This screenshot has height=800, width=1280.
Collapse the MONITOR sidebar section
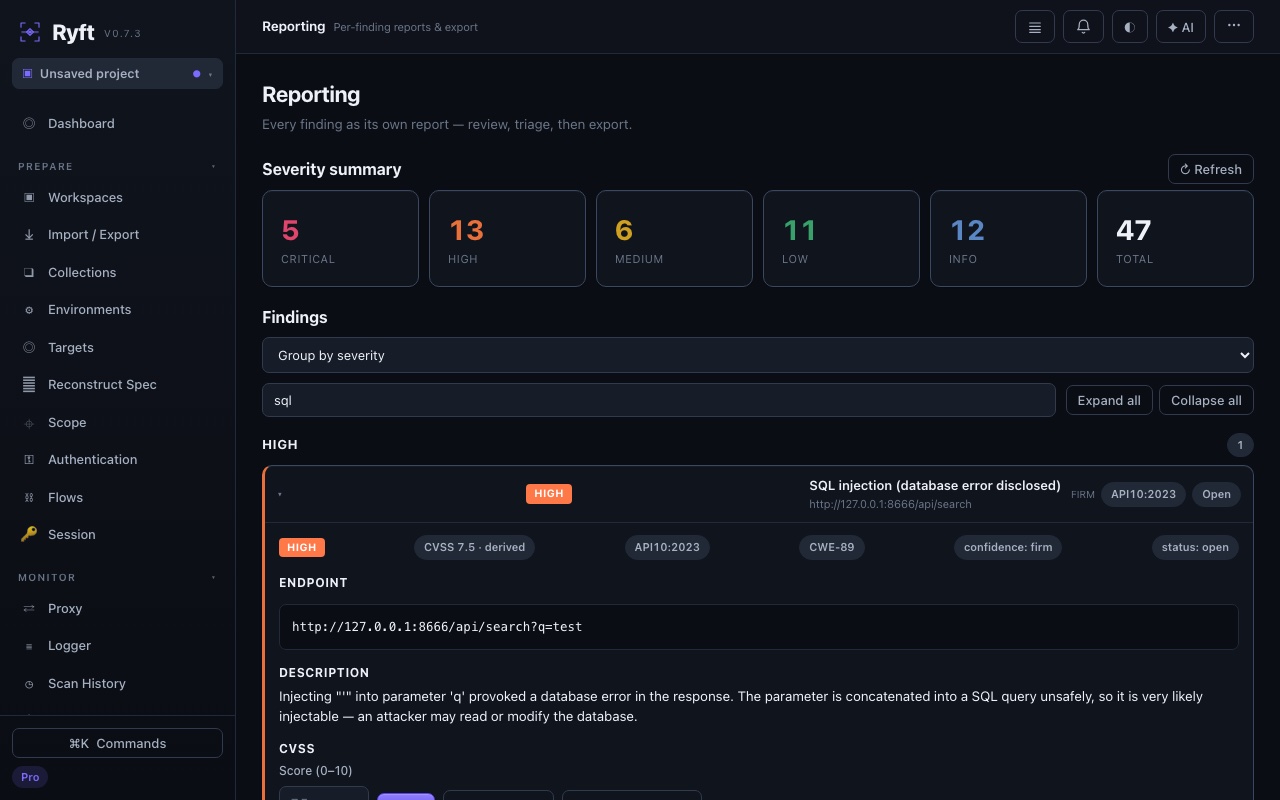(117, 577)
